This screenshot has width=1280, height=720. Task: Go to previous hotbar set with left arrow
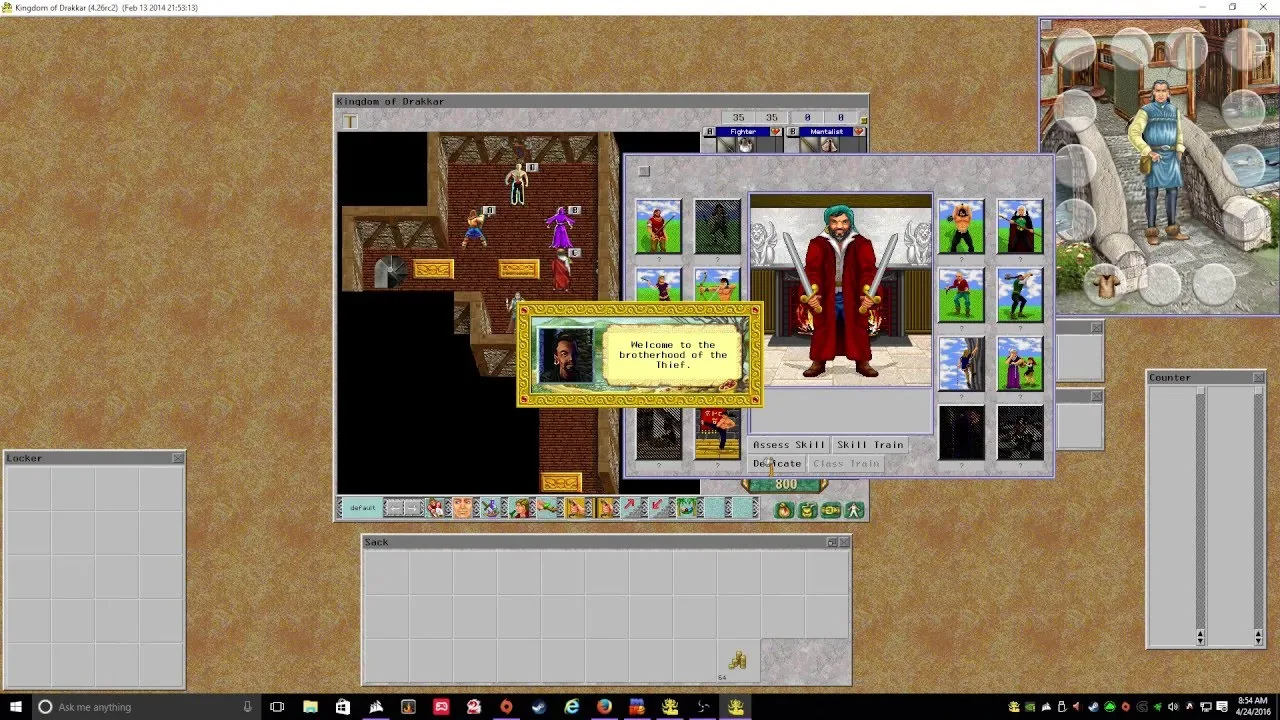(394, 508)
